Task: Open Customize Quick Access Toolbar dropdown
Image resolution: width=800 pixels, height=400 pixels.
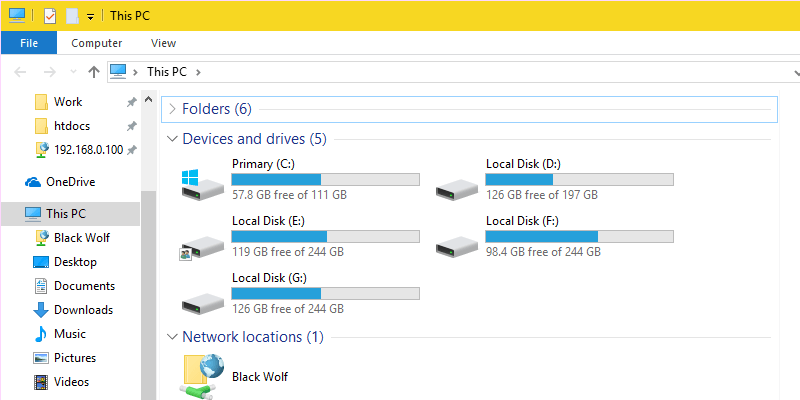Action: click(x=90, y=17)
